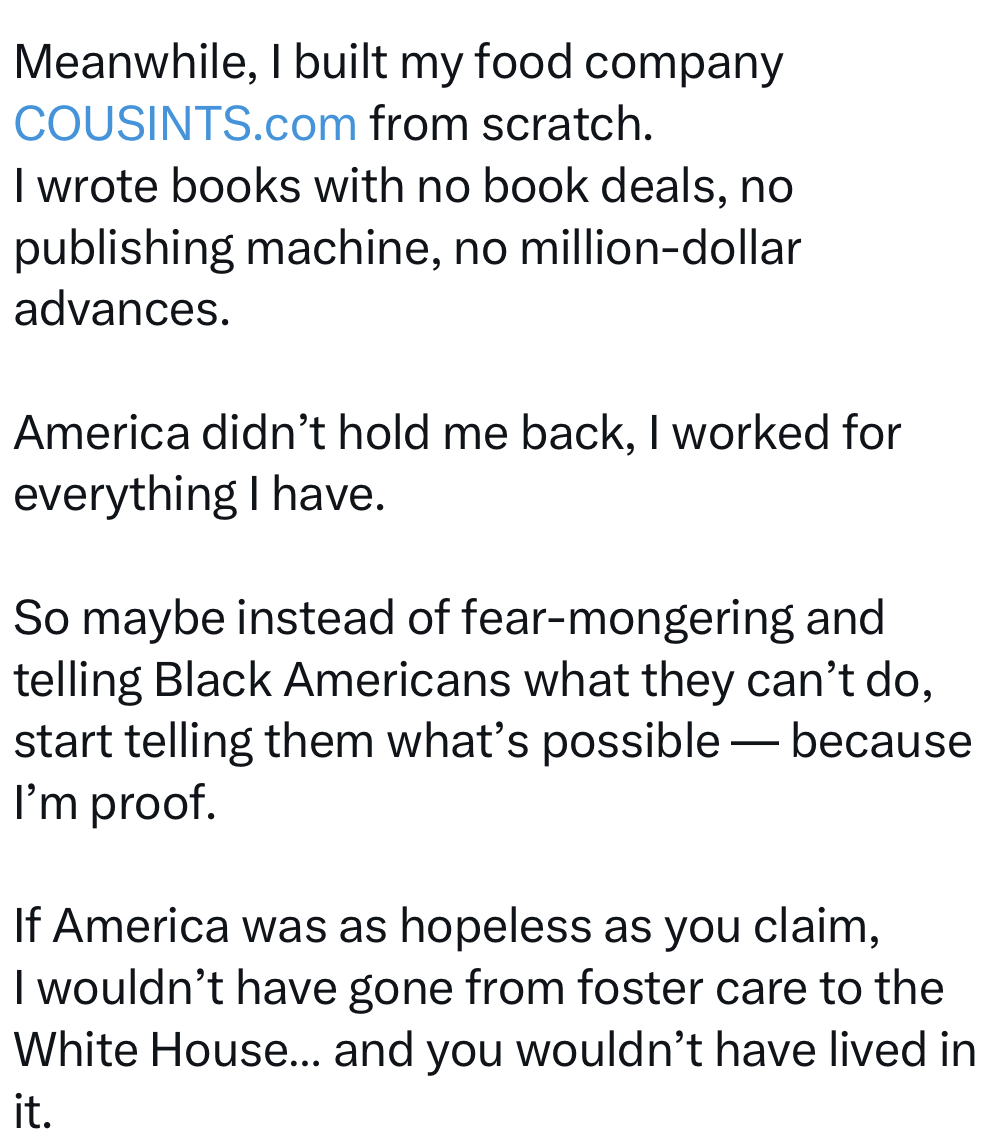Click the line "start telling them what's possible"

tap(365, 742)
